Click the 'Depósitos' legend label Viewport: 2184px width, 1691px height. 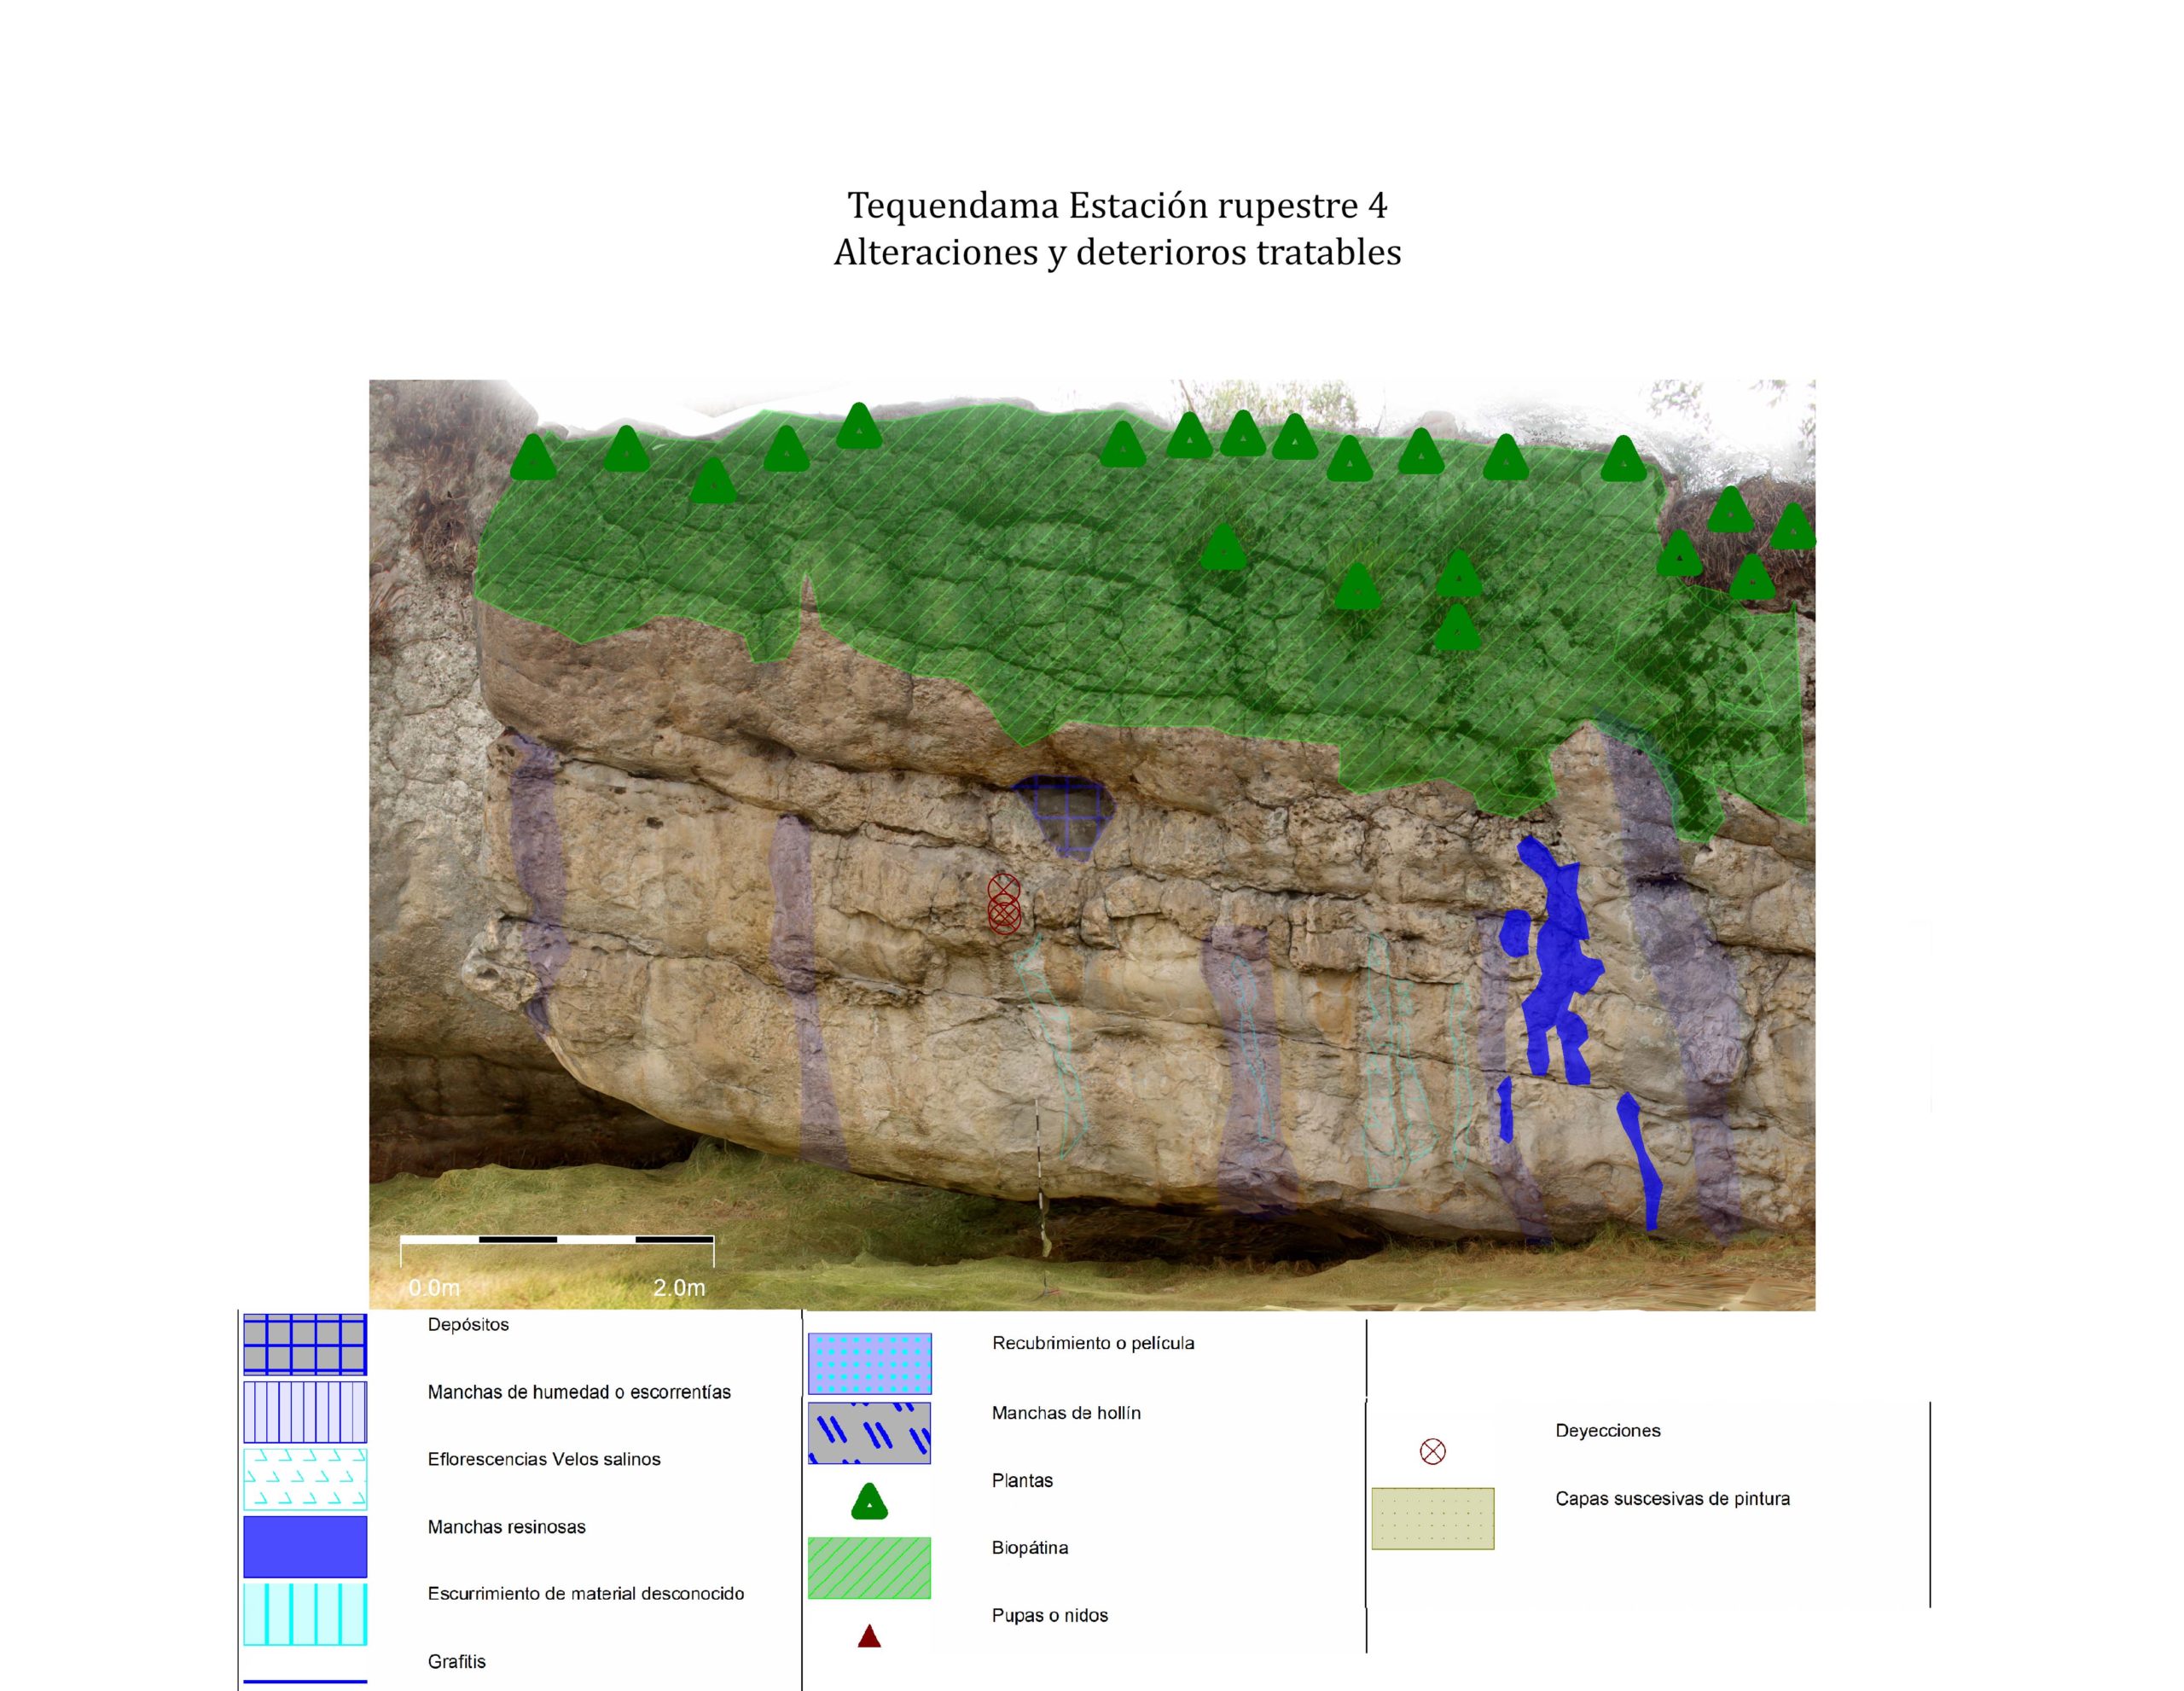pyautogui.click(x=468, y=1325)
